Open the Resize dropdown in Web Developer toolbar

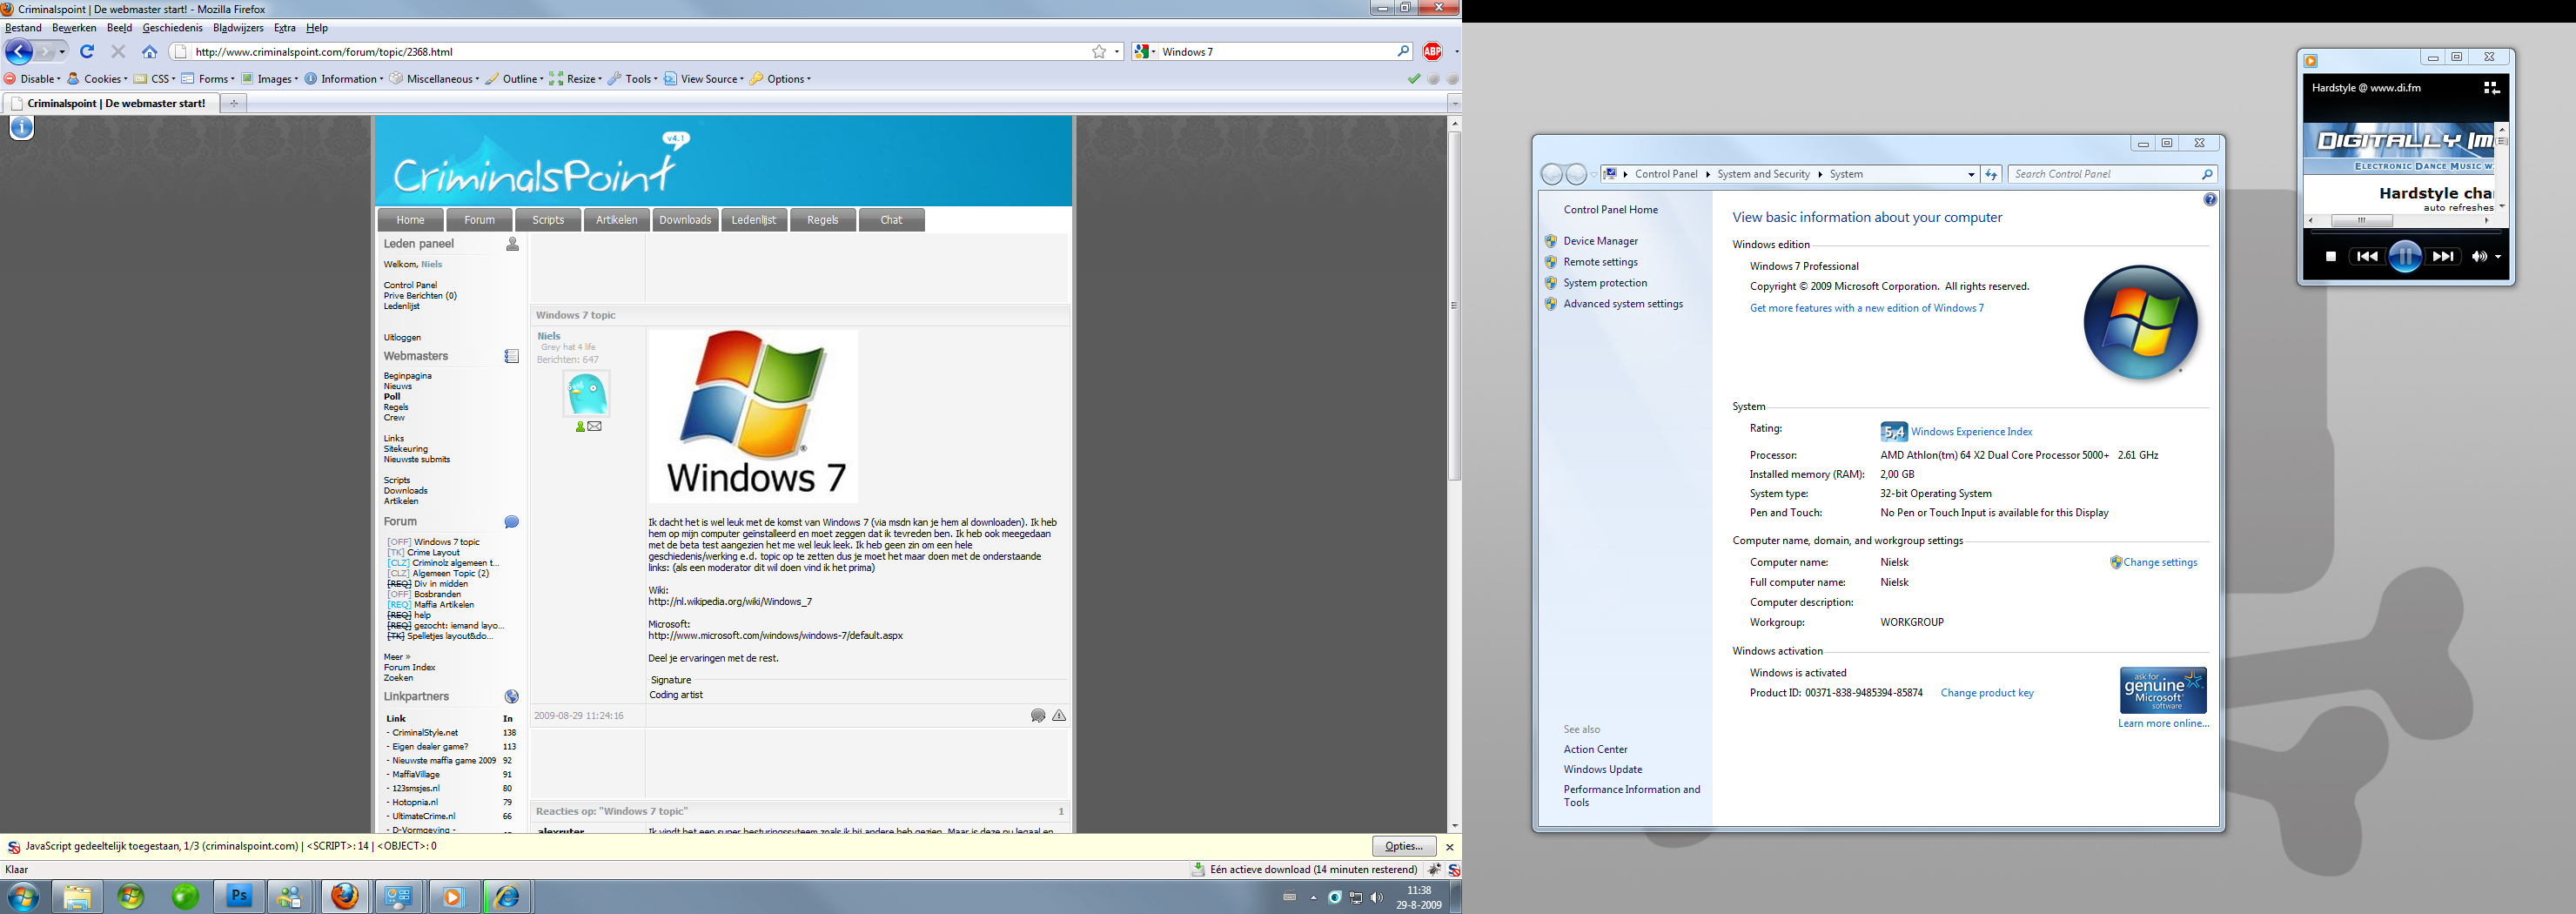pos(575,79)
